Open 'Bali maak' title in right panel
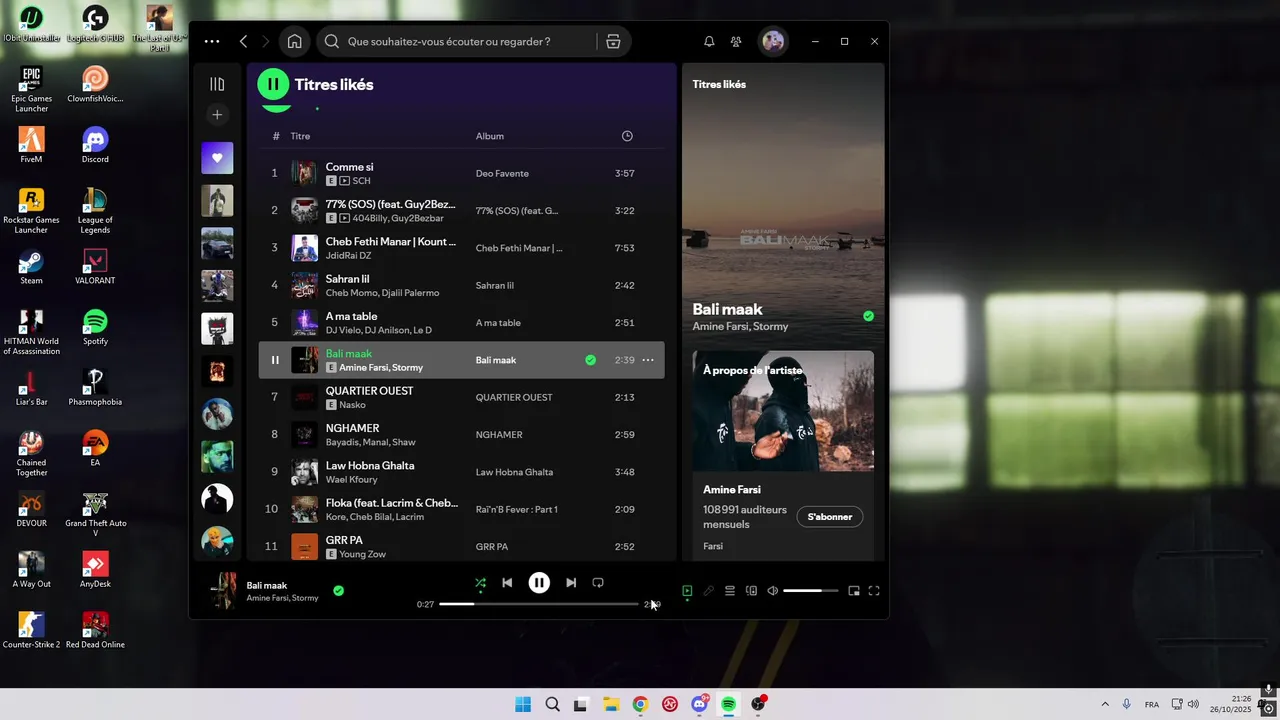This screenshot has height=720, width=1280. pyautogui.click(x=727, y=309)
